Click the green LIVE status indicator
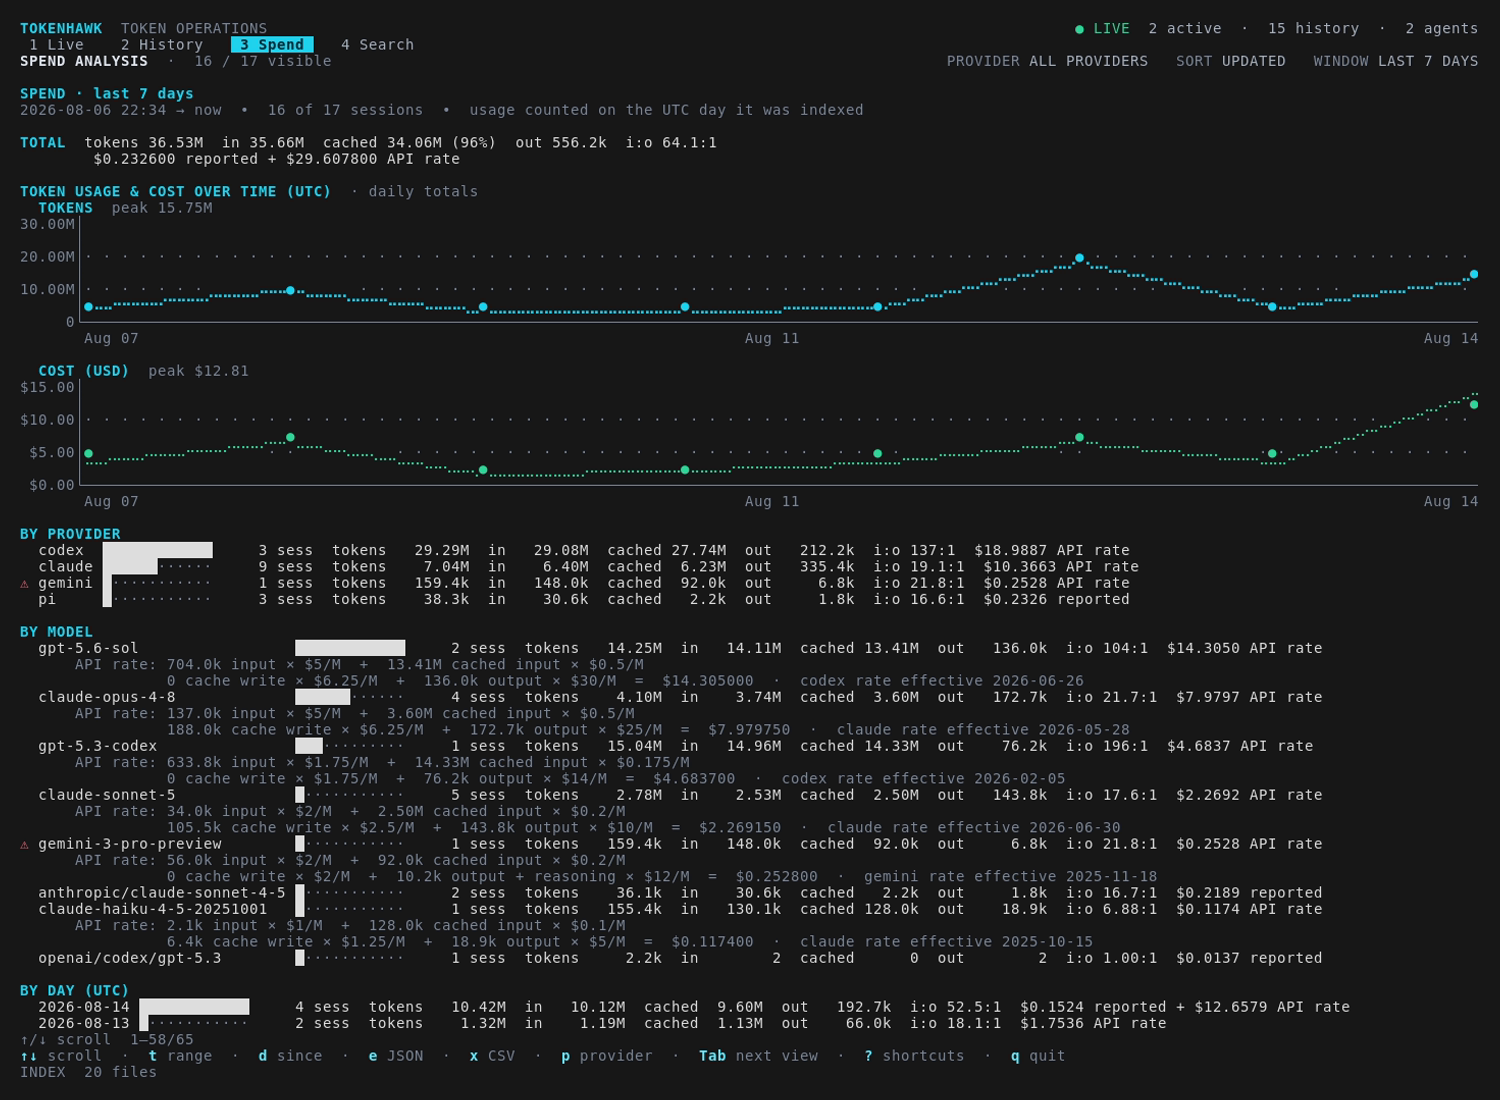Viewport: 1500px width, 1100px height. click(1102, 29)
